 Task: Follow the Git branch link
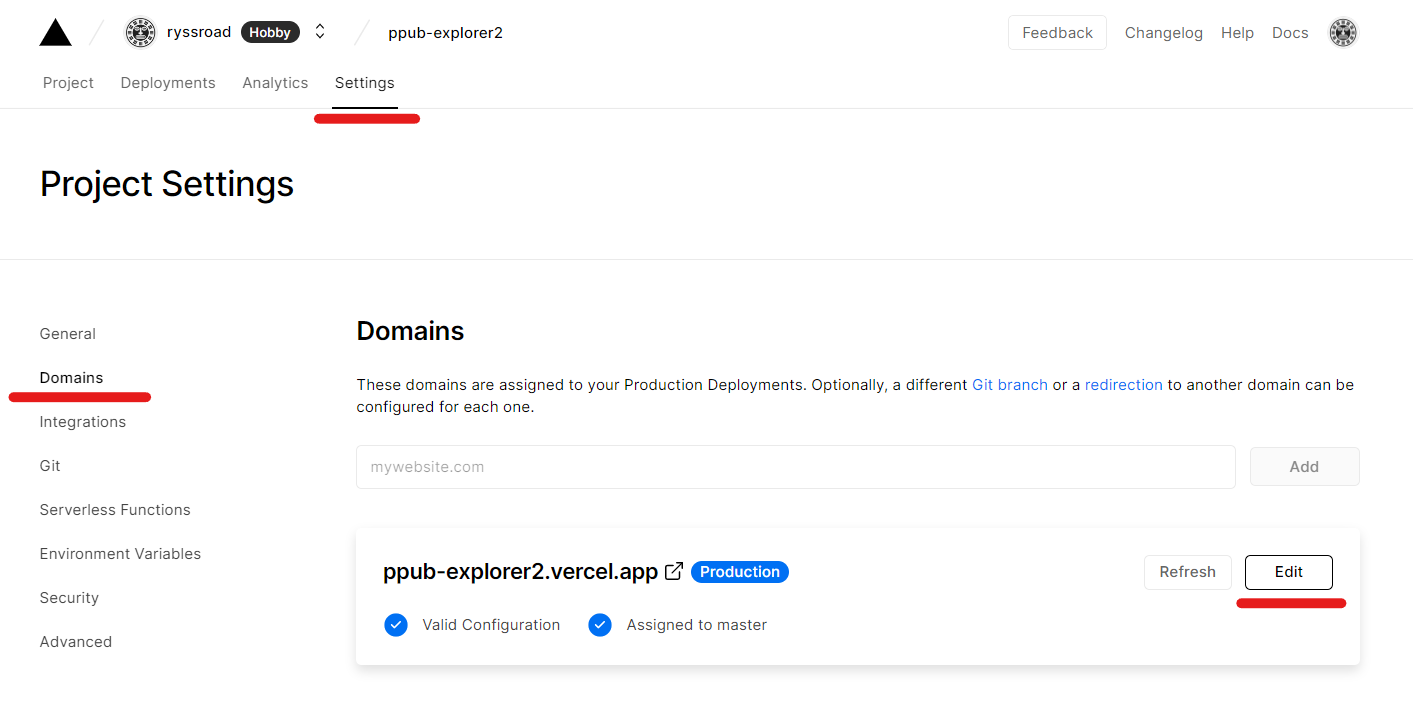pyautogui.click(x=1010, y=385)
